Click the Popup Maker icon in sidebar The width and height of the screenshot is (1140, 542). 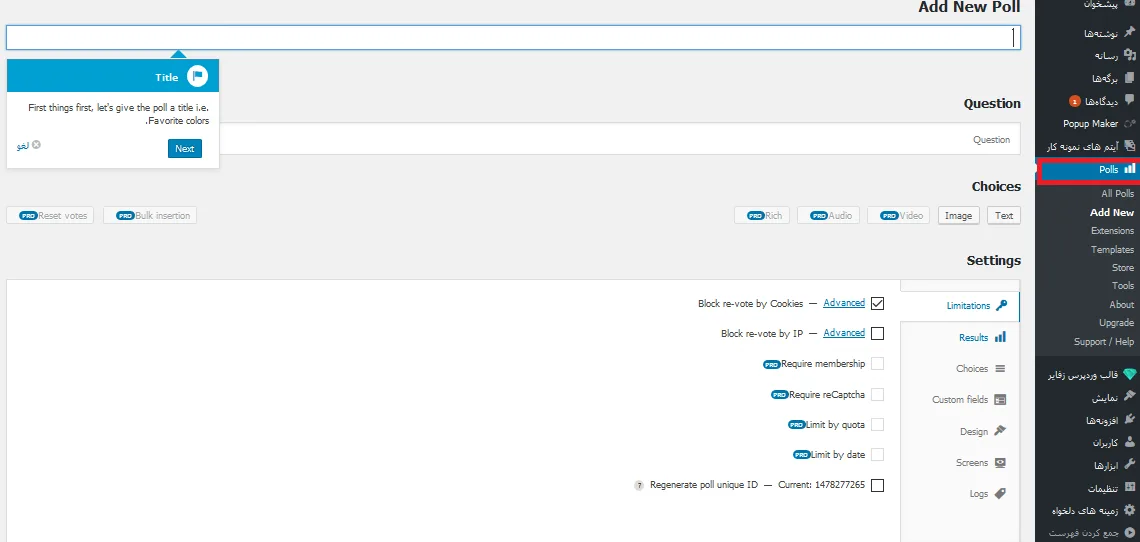click(1128, 124)
